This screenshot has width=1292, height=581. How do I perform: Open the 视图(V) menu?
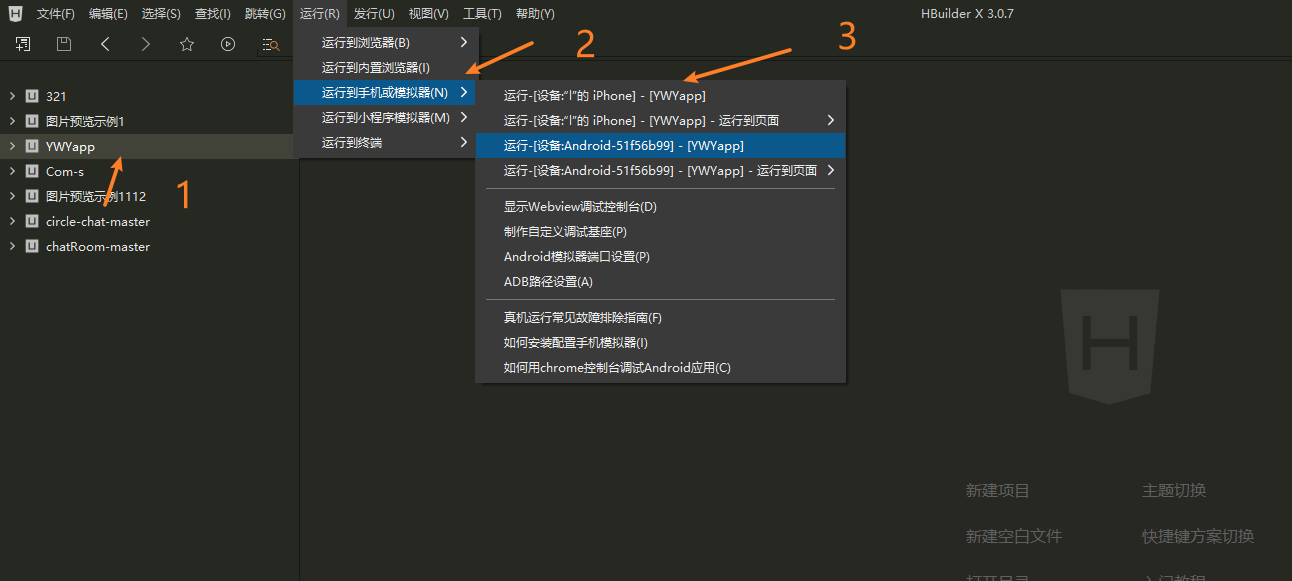tap(429, 14)
